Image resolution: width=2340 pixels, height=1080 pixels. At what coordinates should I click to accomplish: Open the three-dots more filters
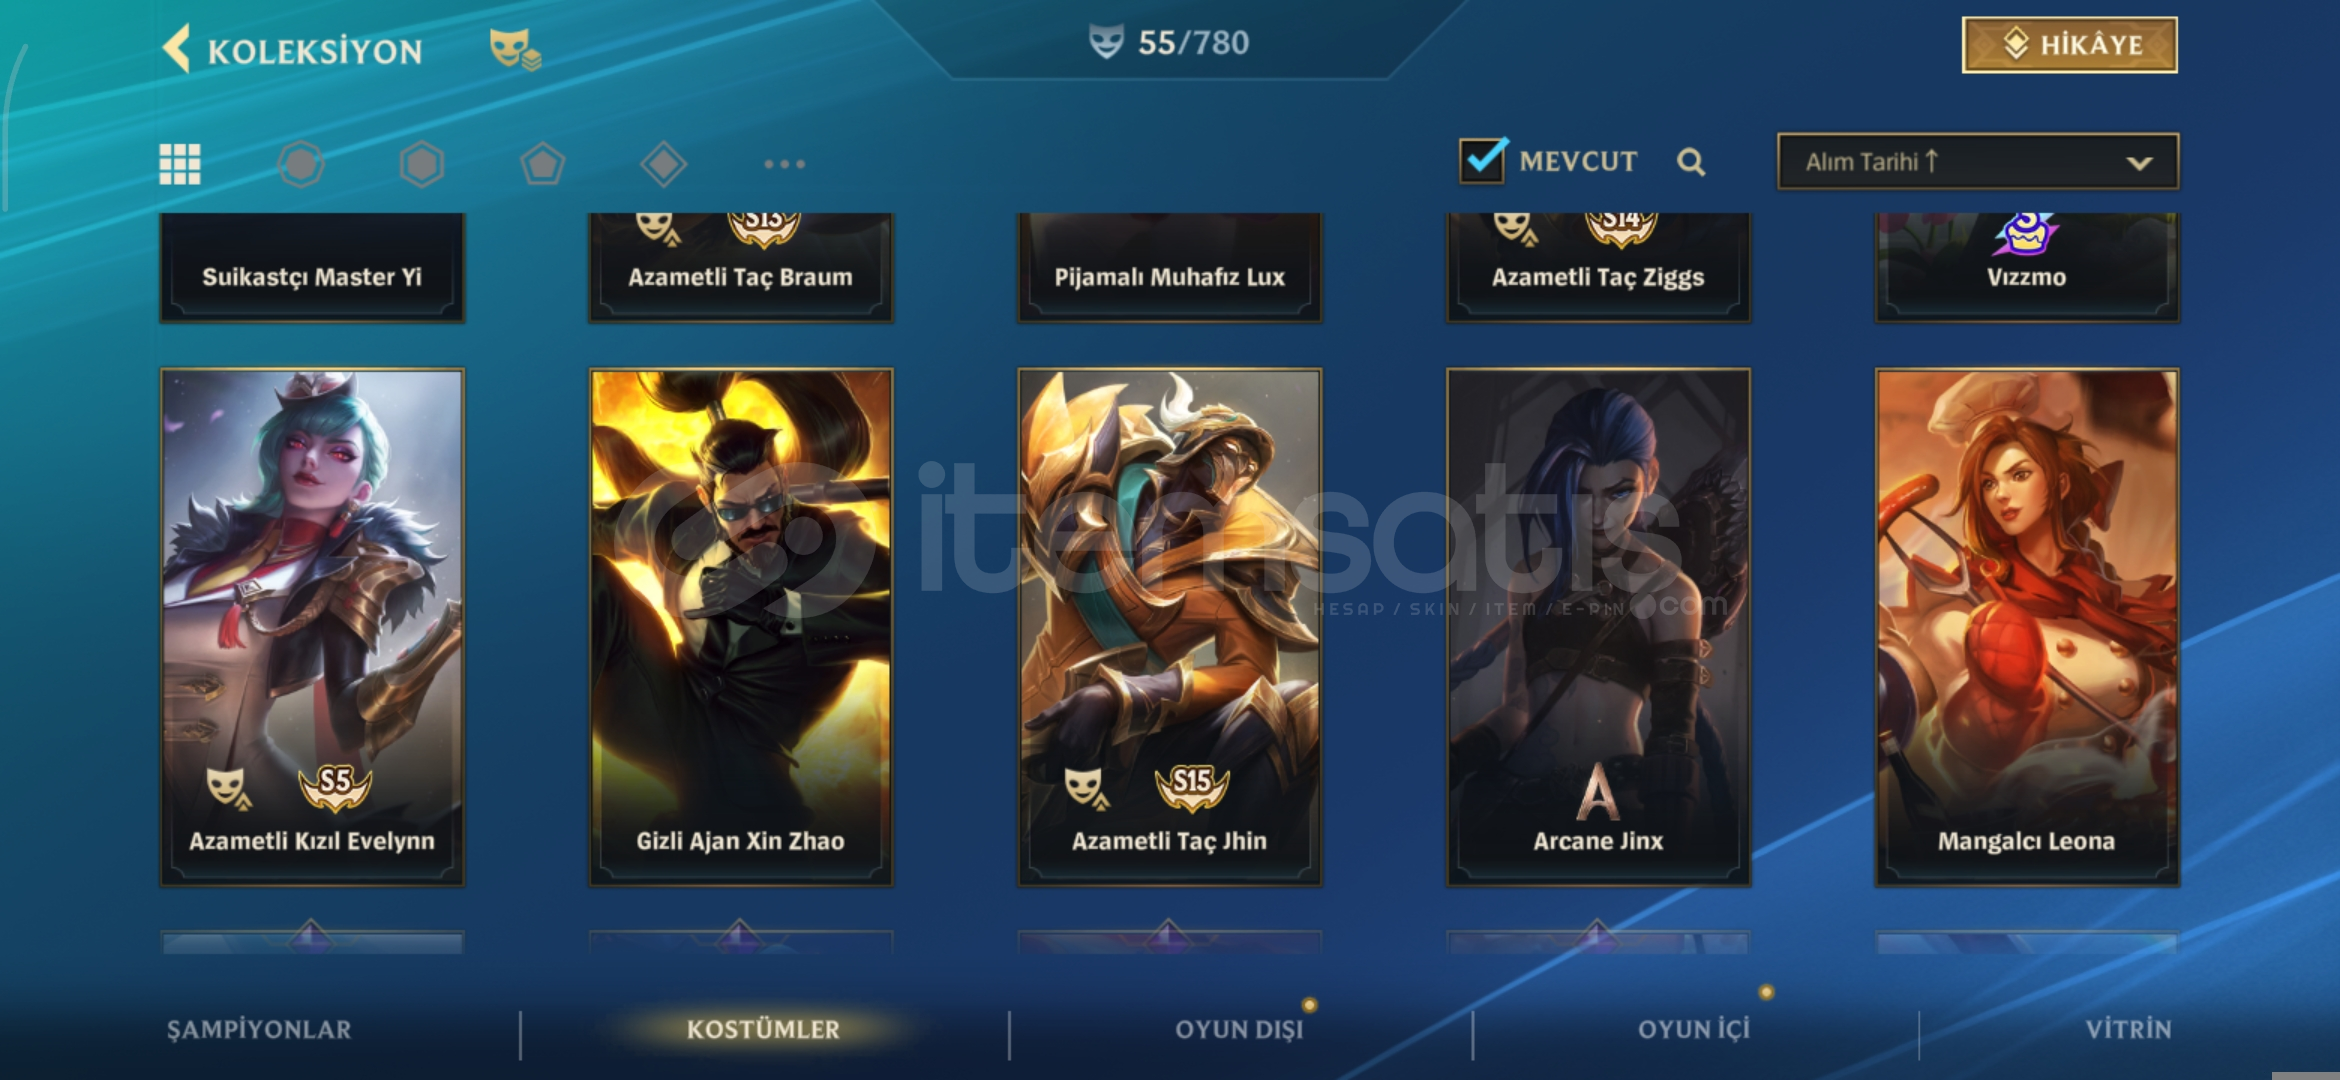[x=784, y=164]
